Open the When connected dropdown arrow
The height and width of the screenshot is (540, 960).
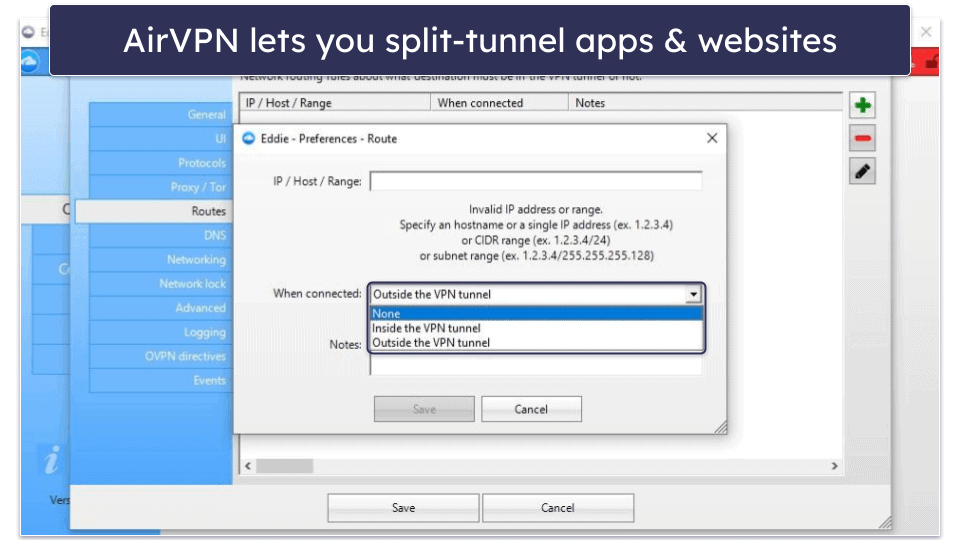693,294
